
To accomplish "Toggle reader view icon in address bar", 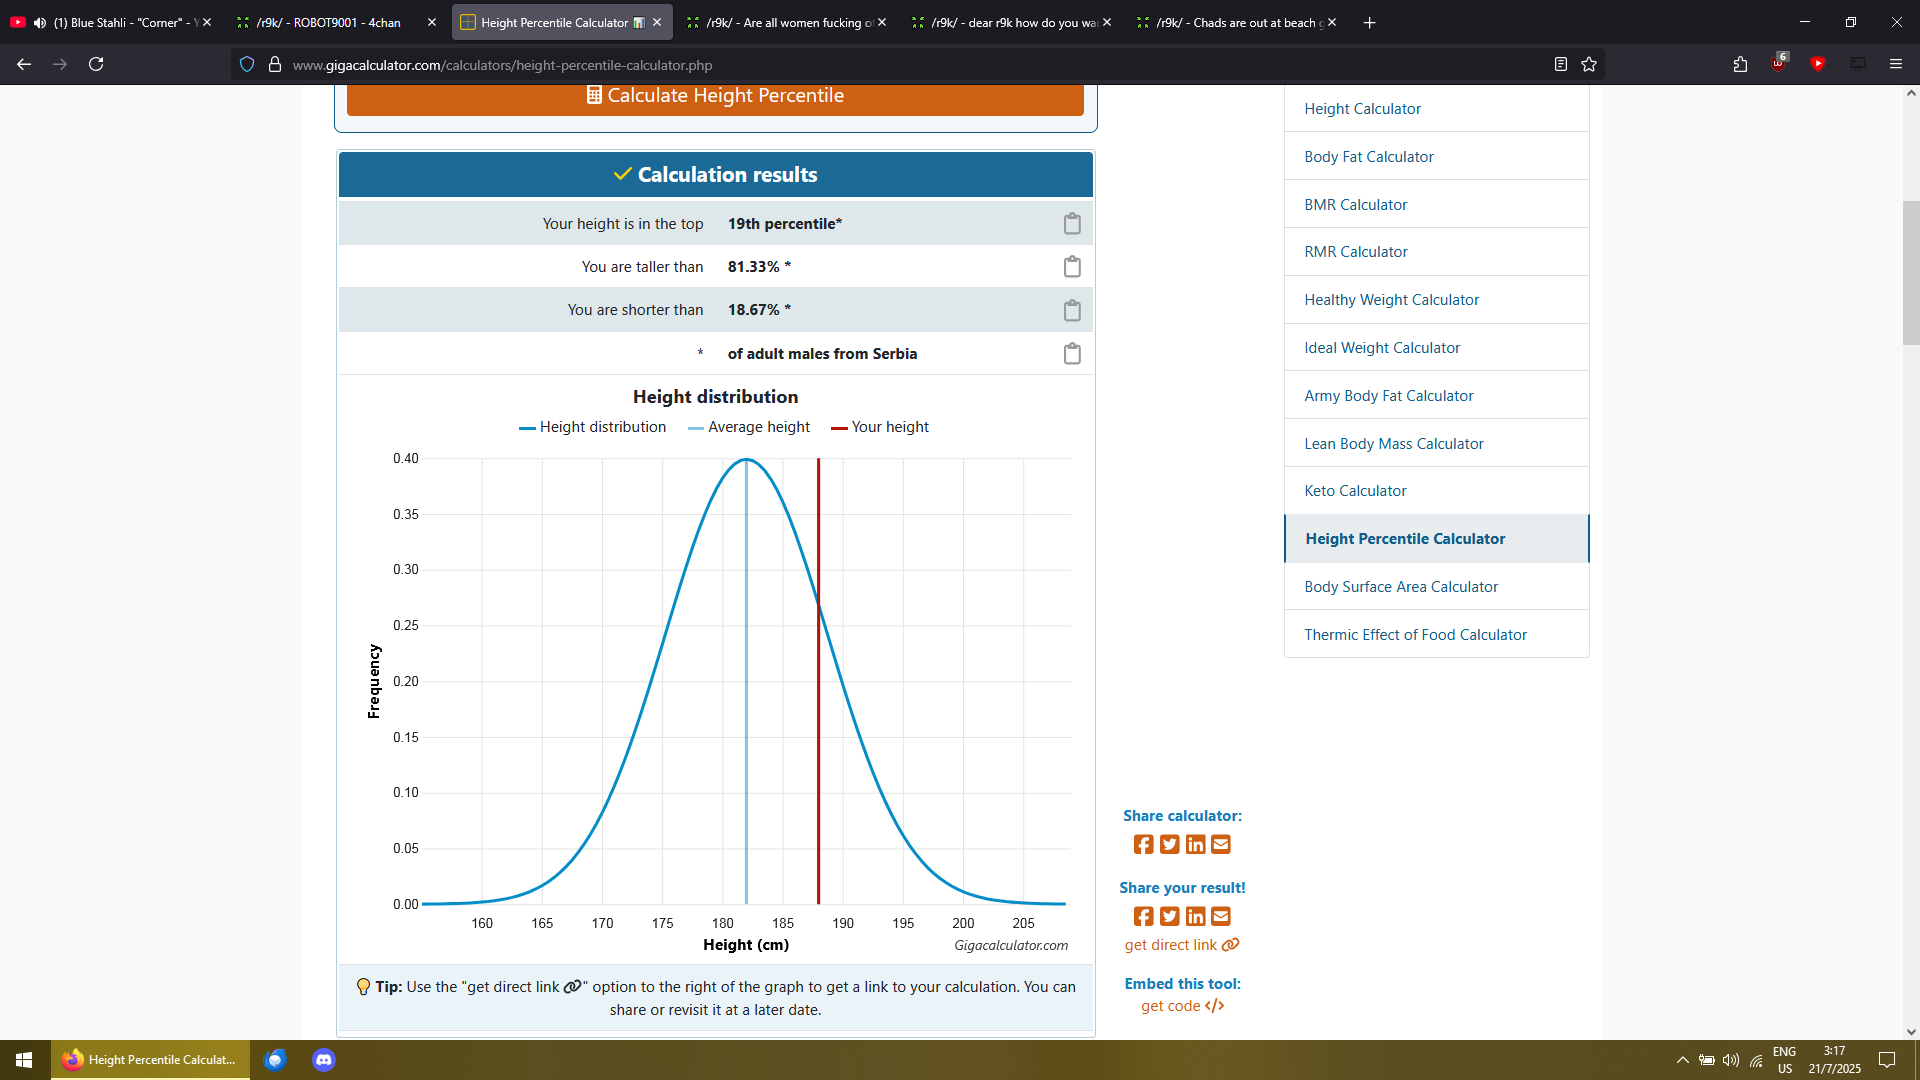I will pyautogui.click(x=1560, y=64).
